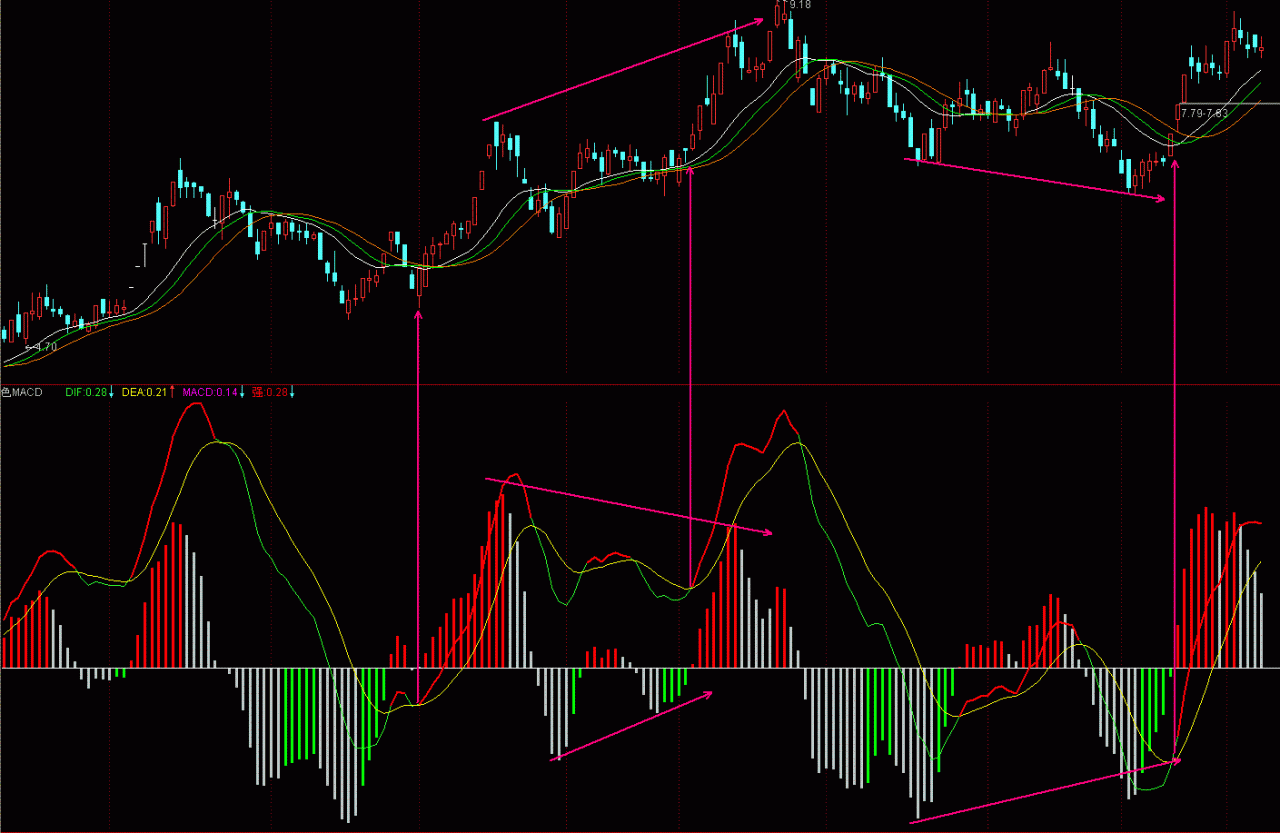Select the 9.18 high price marker

coord(799,6)
